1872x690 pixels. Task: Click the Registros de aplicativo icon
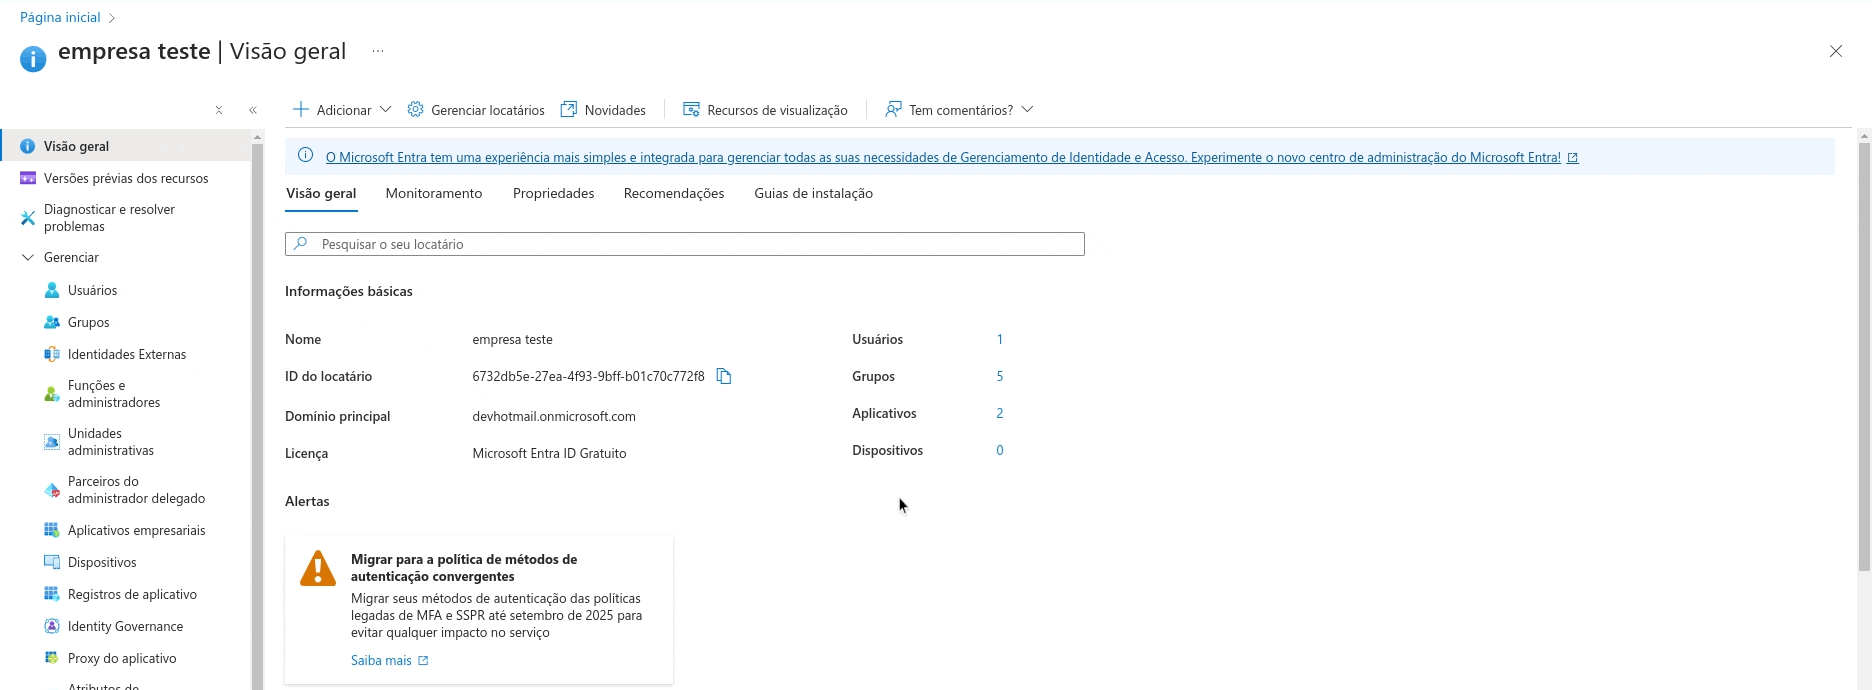click(x=52, y=594)
